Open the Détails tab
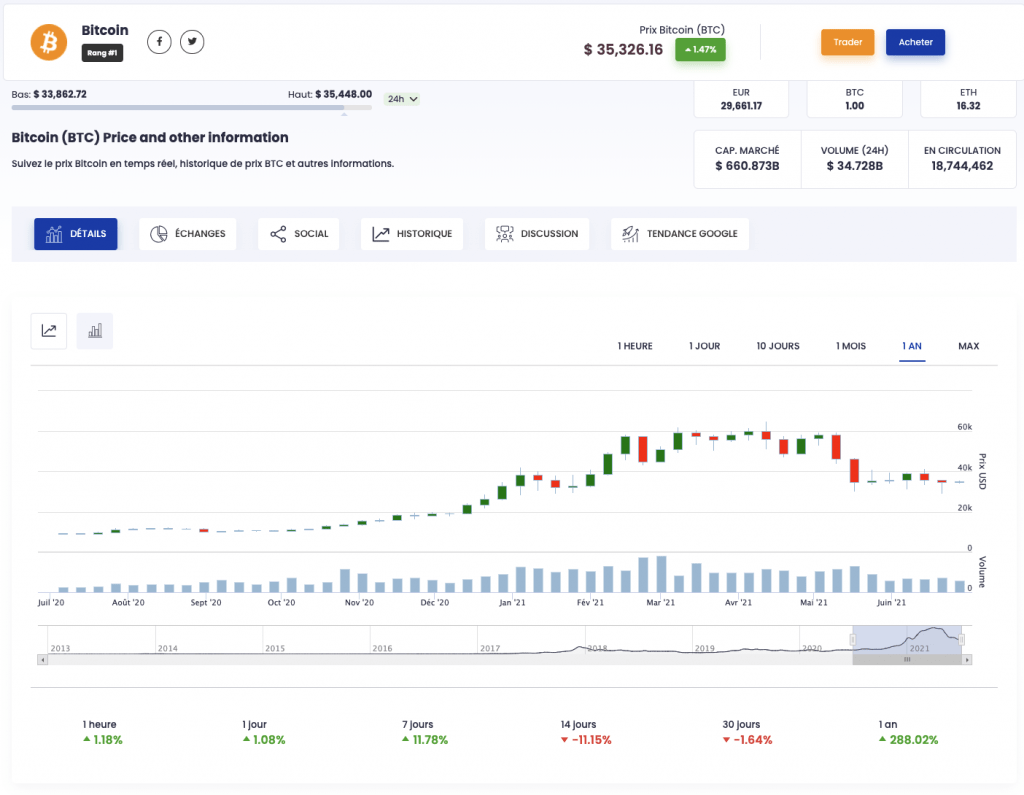 pos(76,234)
